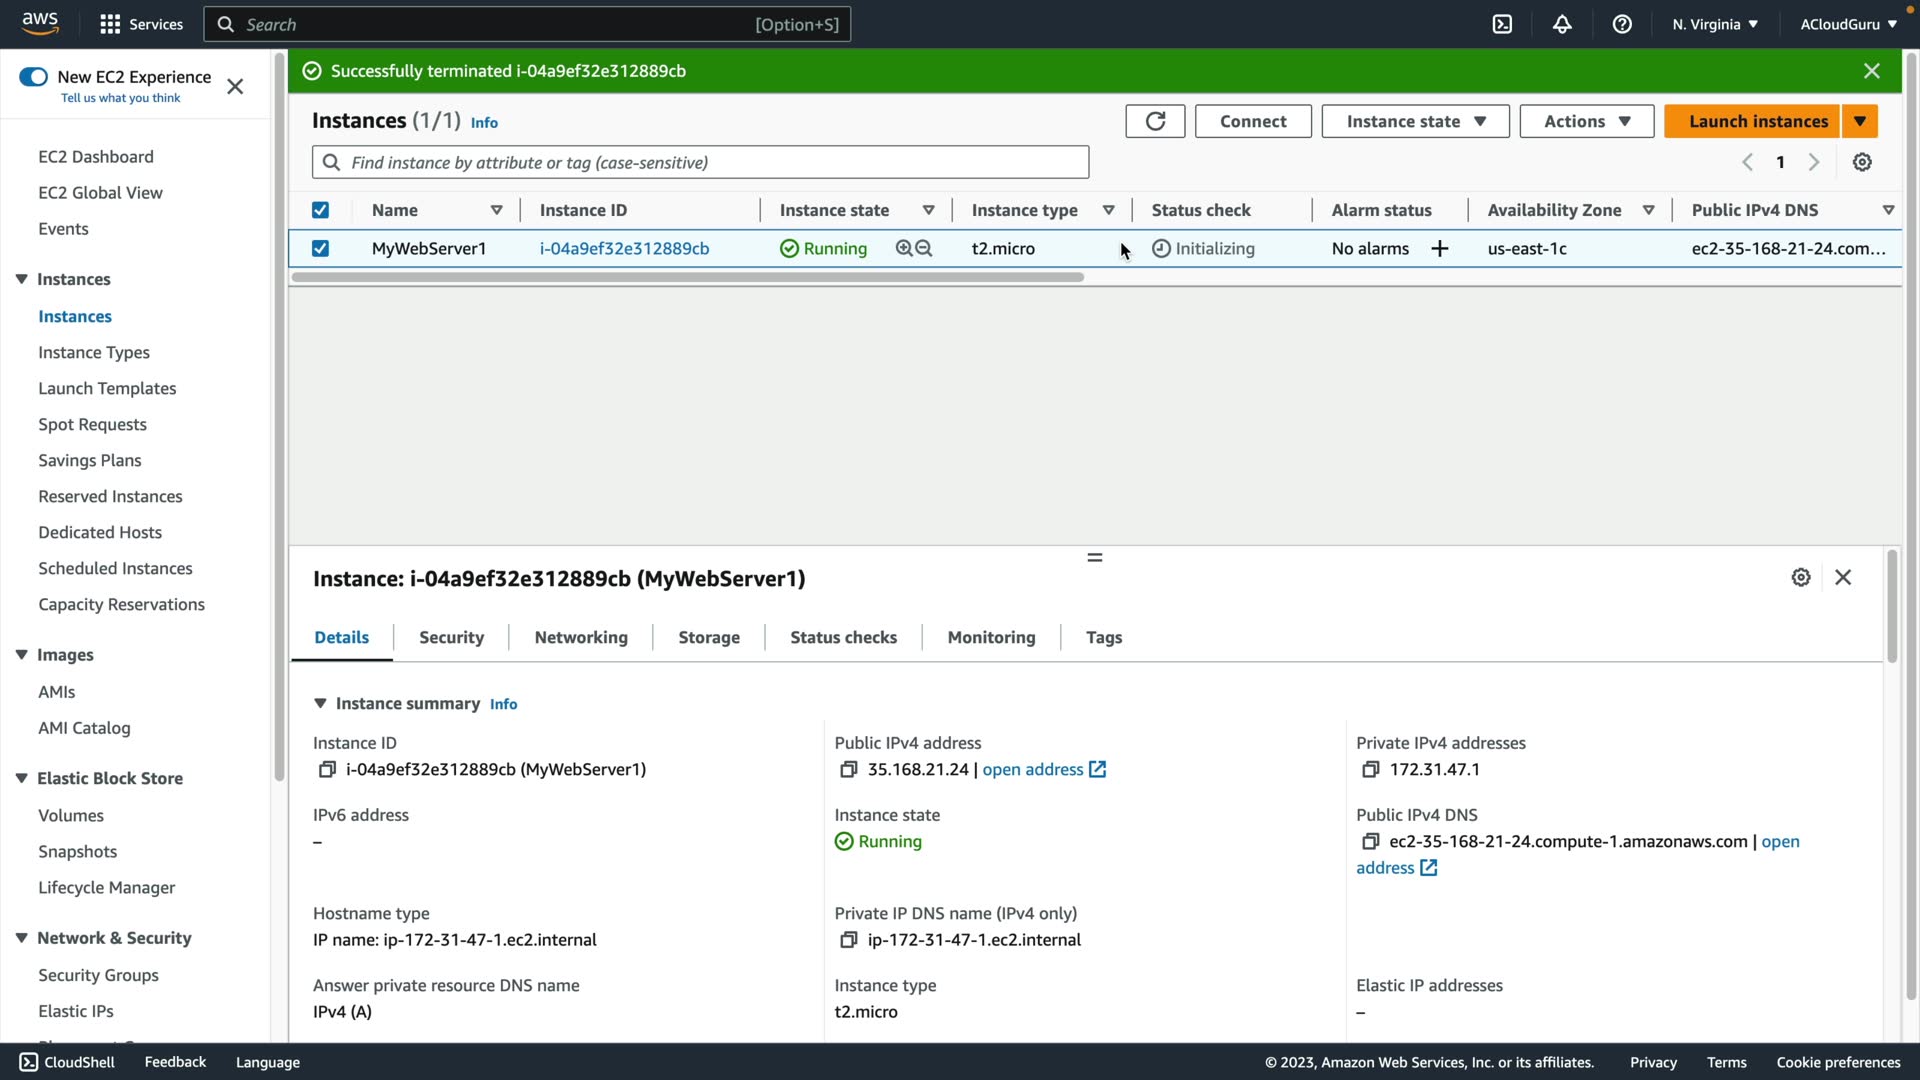Click the Find instance search field
This screenshot has height=1080, width=1920.
pyautogui.click(x=700, y=162)
